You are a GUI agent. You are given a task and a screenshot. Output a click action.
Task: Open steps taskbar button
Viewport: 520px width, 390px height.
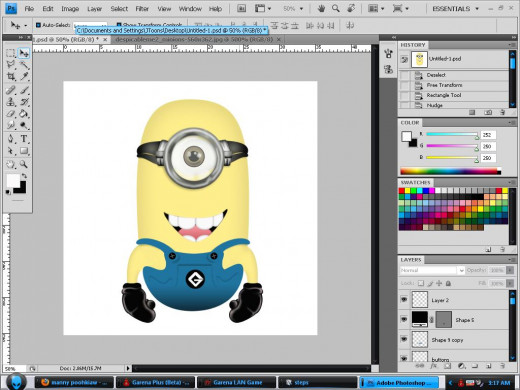click(x=317, y=382)
